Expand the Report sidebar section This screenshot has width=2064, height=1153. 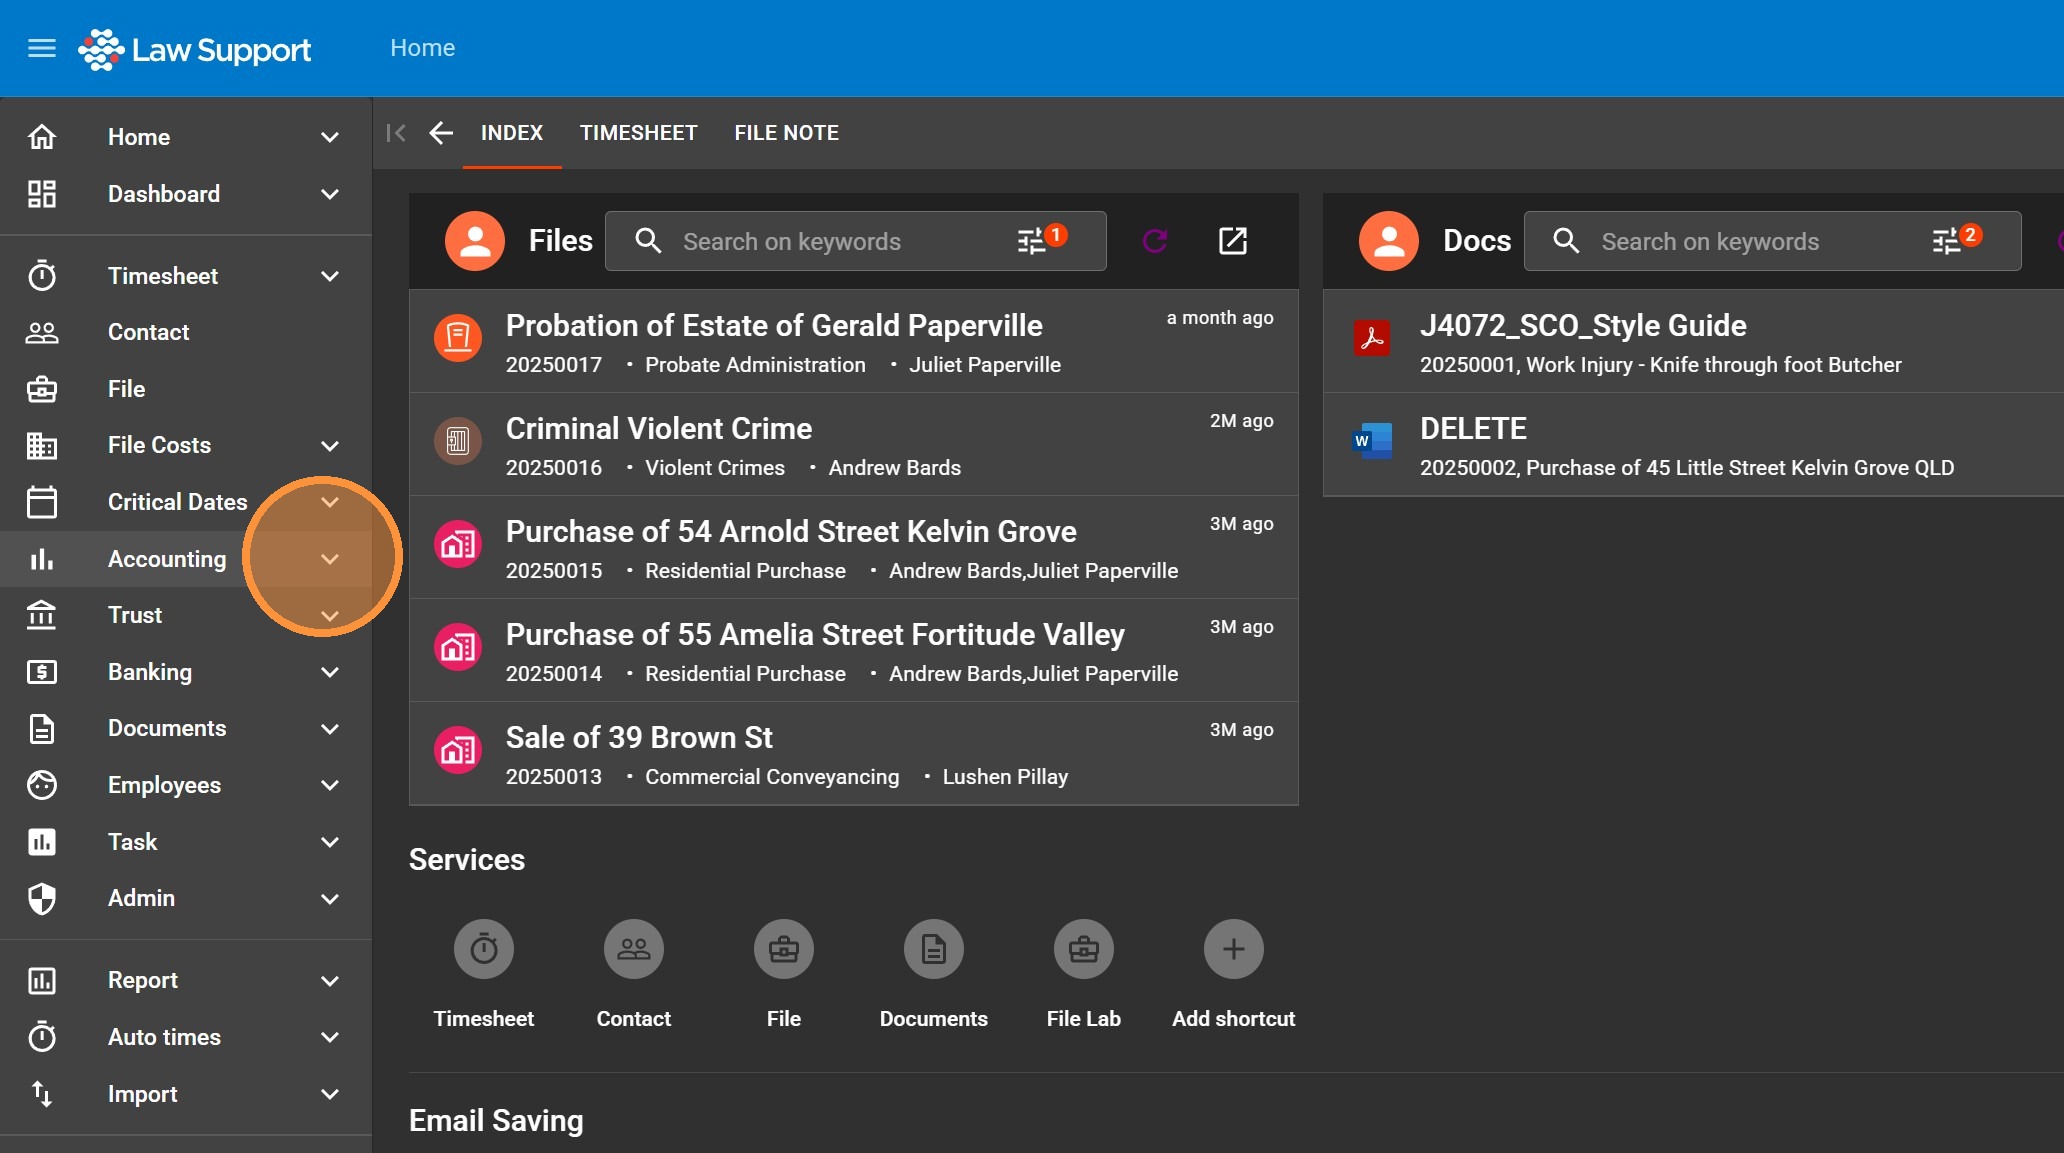[330, 981]
